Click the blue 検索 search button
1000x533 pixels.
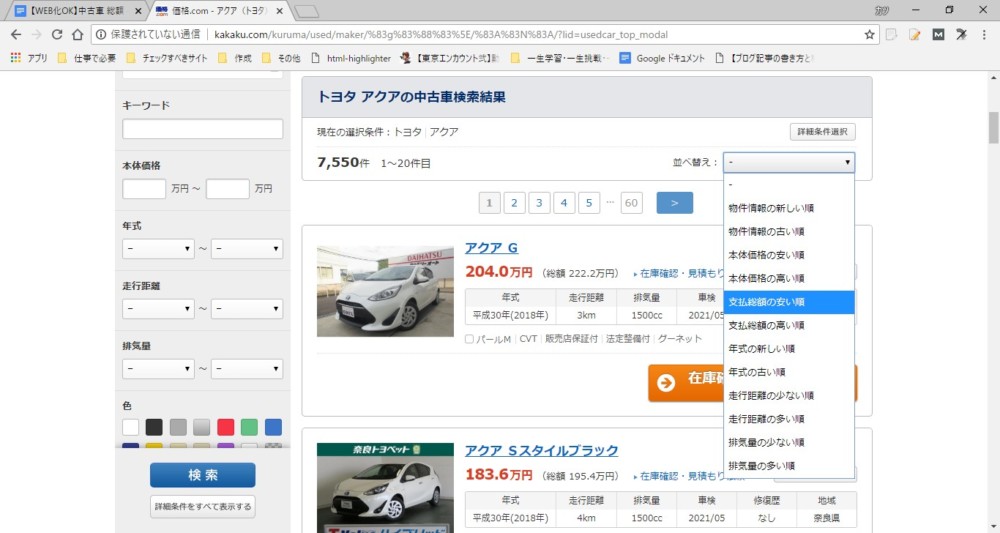pos(203,475)
